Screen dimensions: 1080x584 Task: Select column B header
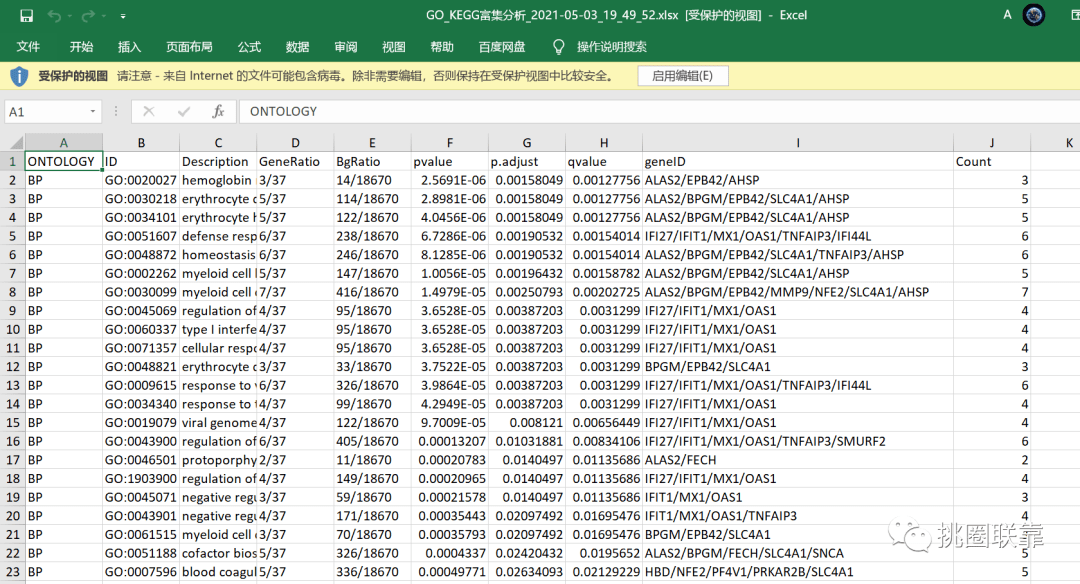tap(141, 143)
